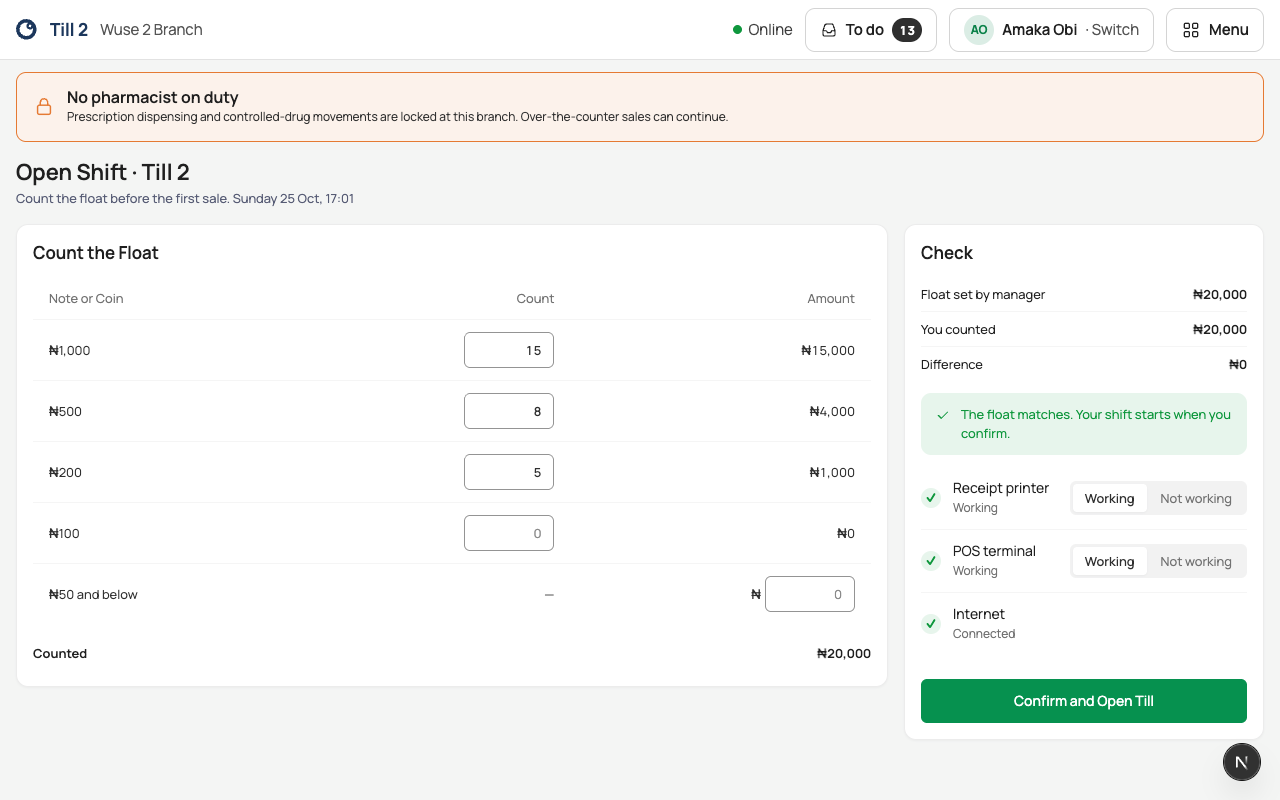Click the ₦500 count field
The width and height of the screenshot is (1280, 800).
point(509,411)
